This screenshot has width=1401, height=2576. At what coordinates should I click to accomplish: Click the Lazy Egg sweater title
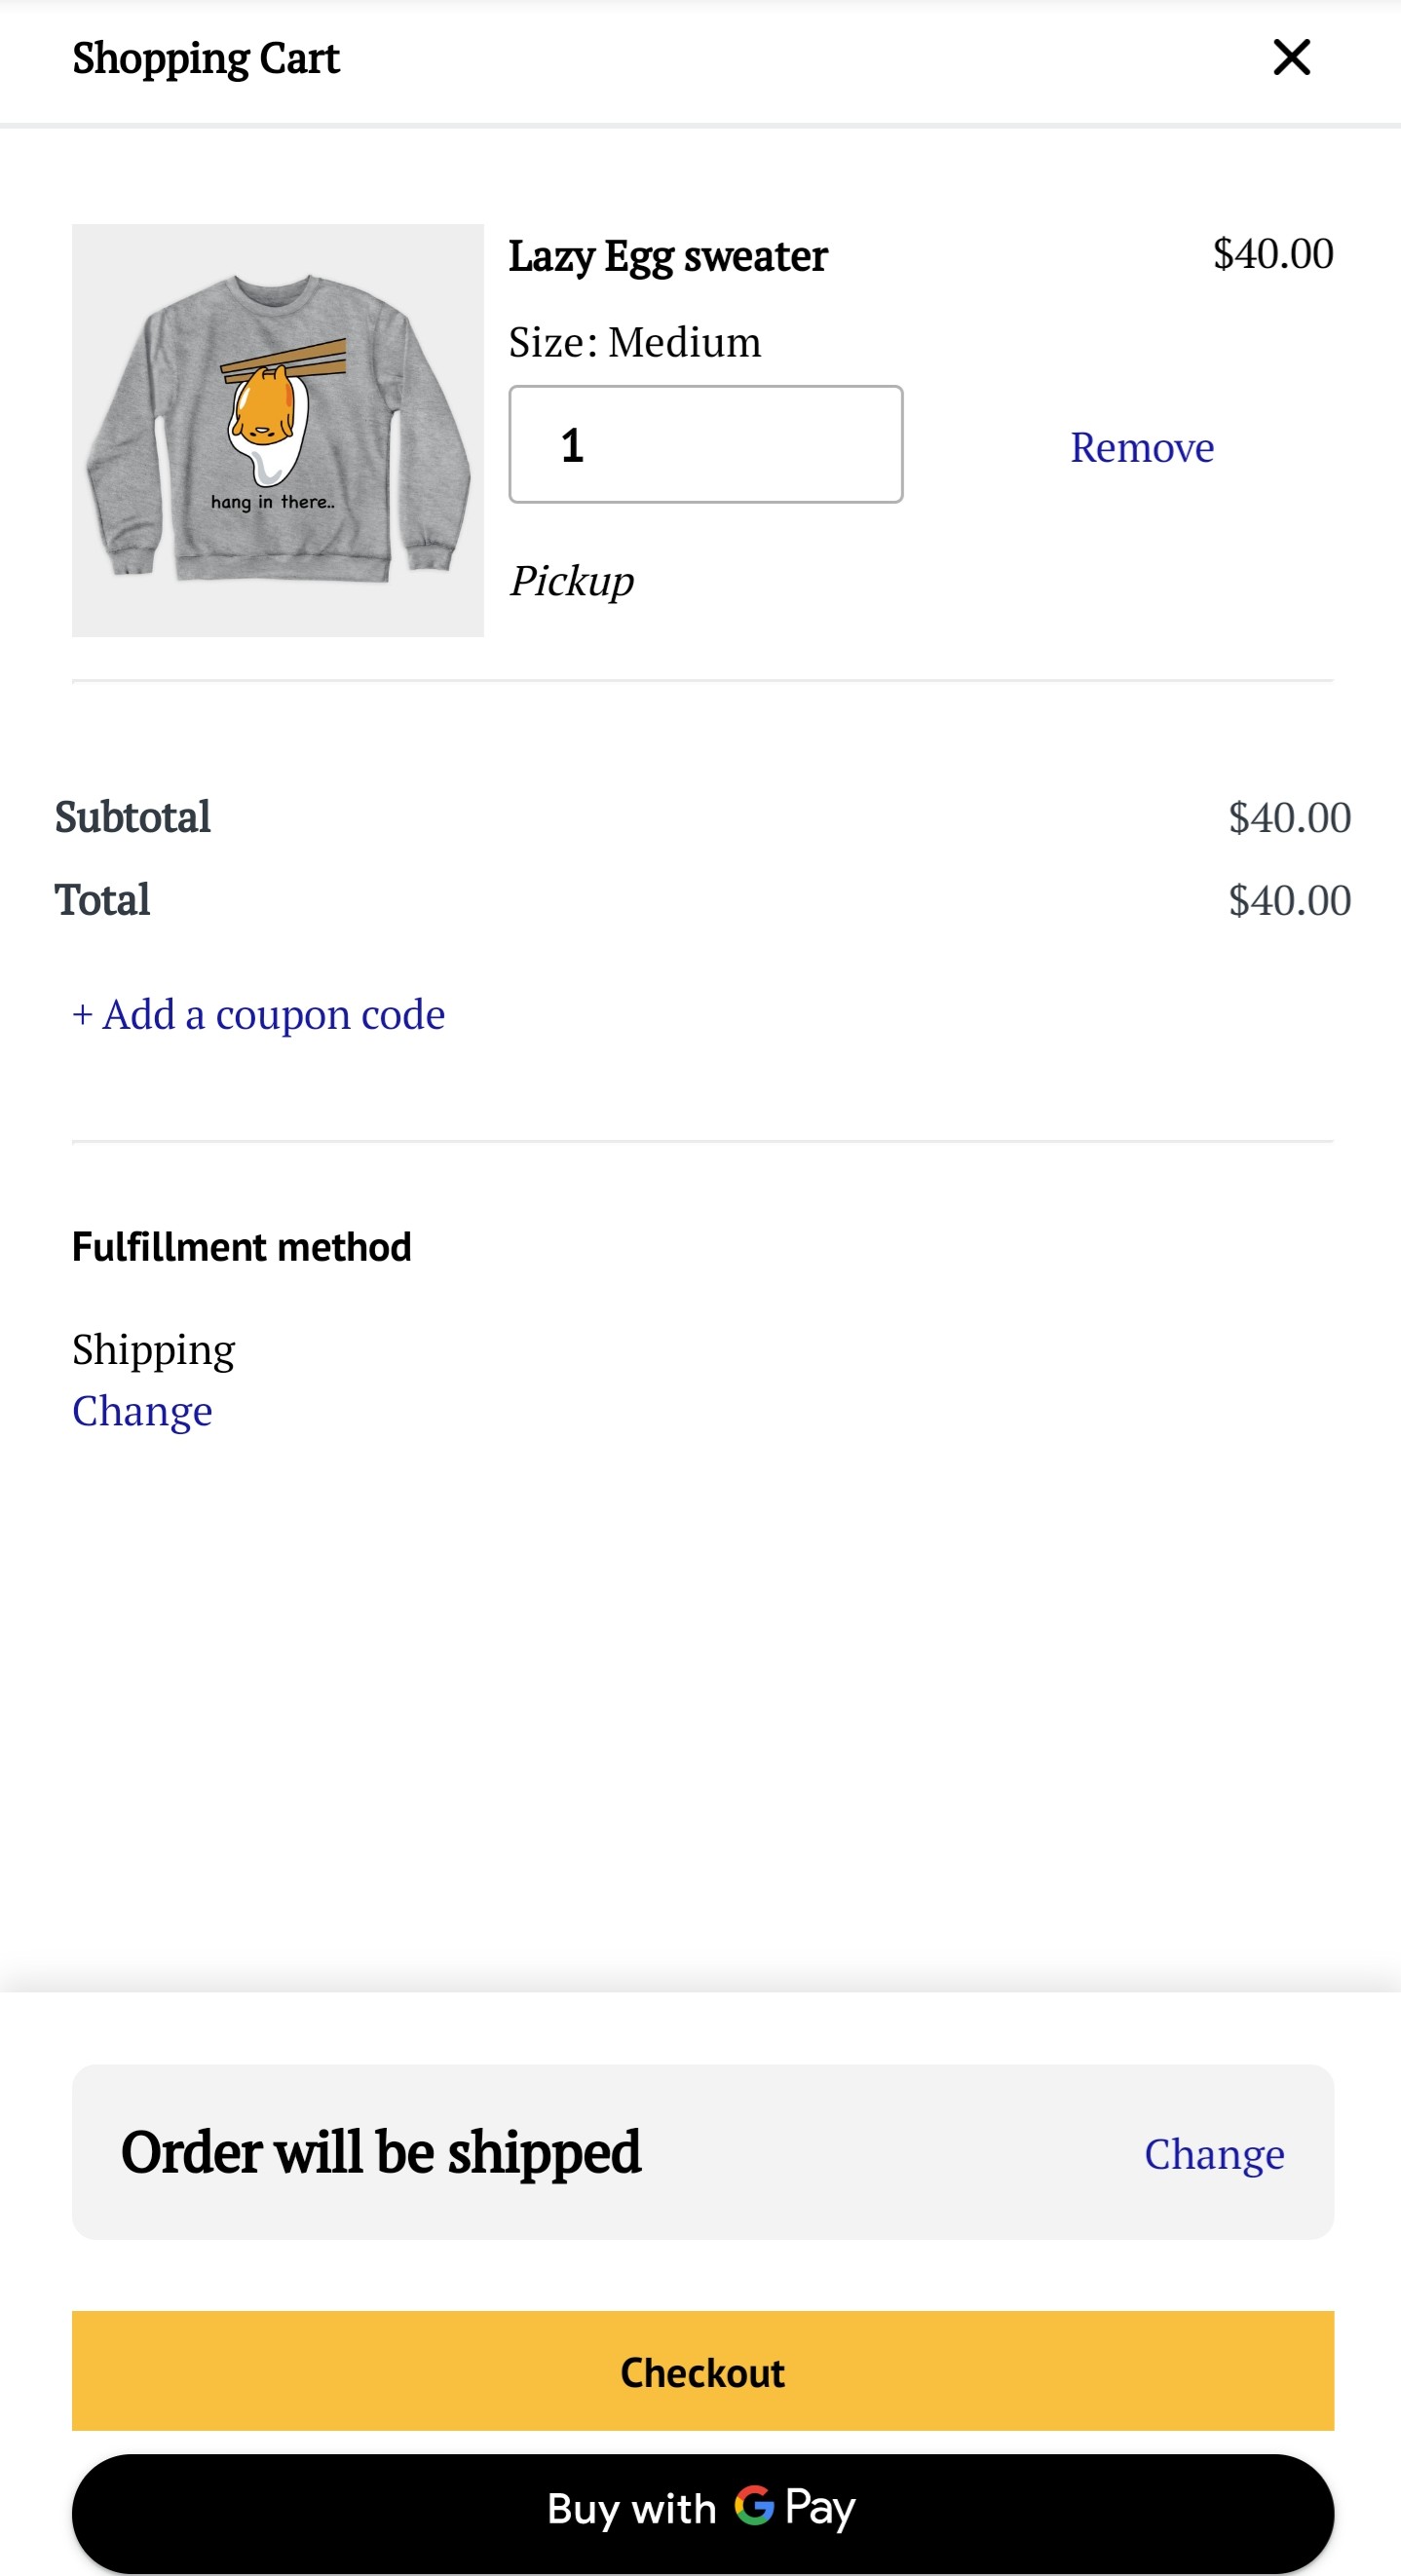pyautogui.click(x=667, y=256)
